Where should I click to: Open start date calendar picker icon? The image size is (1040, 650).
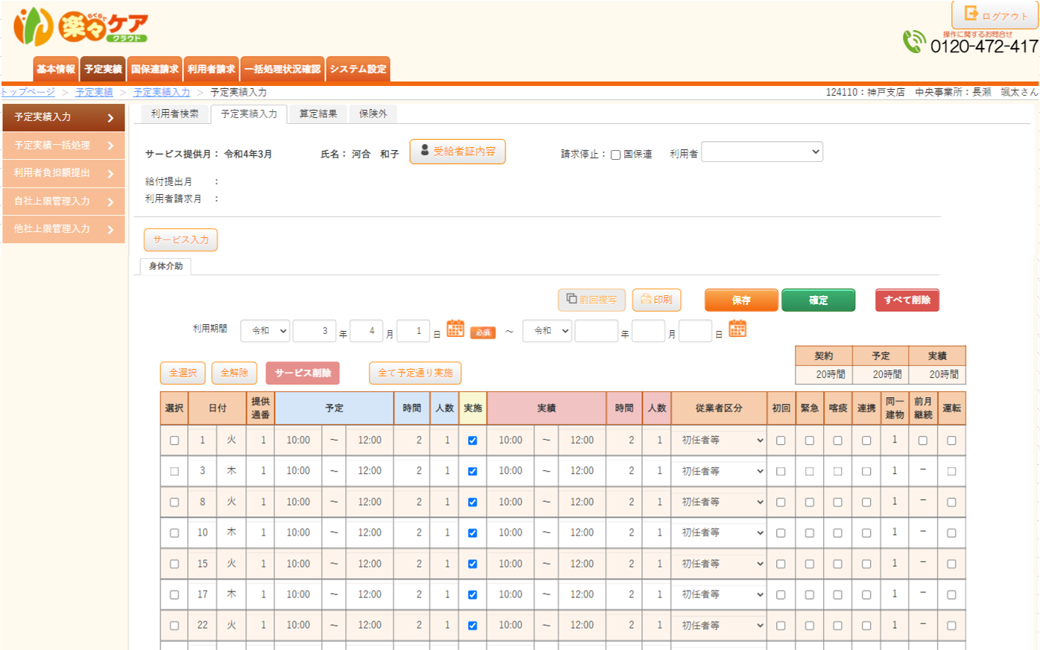(455, 330)
